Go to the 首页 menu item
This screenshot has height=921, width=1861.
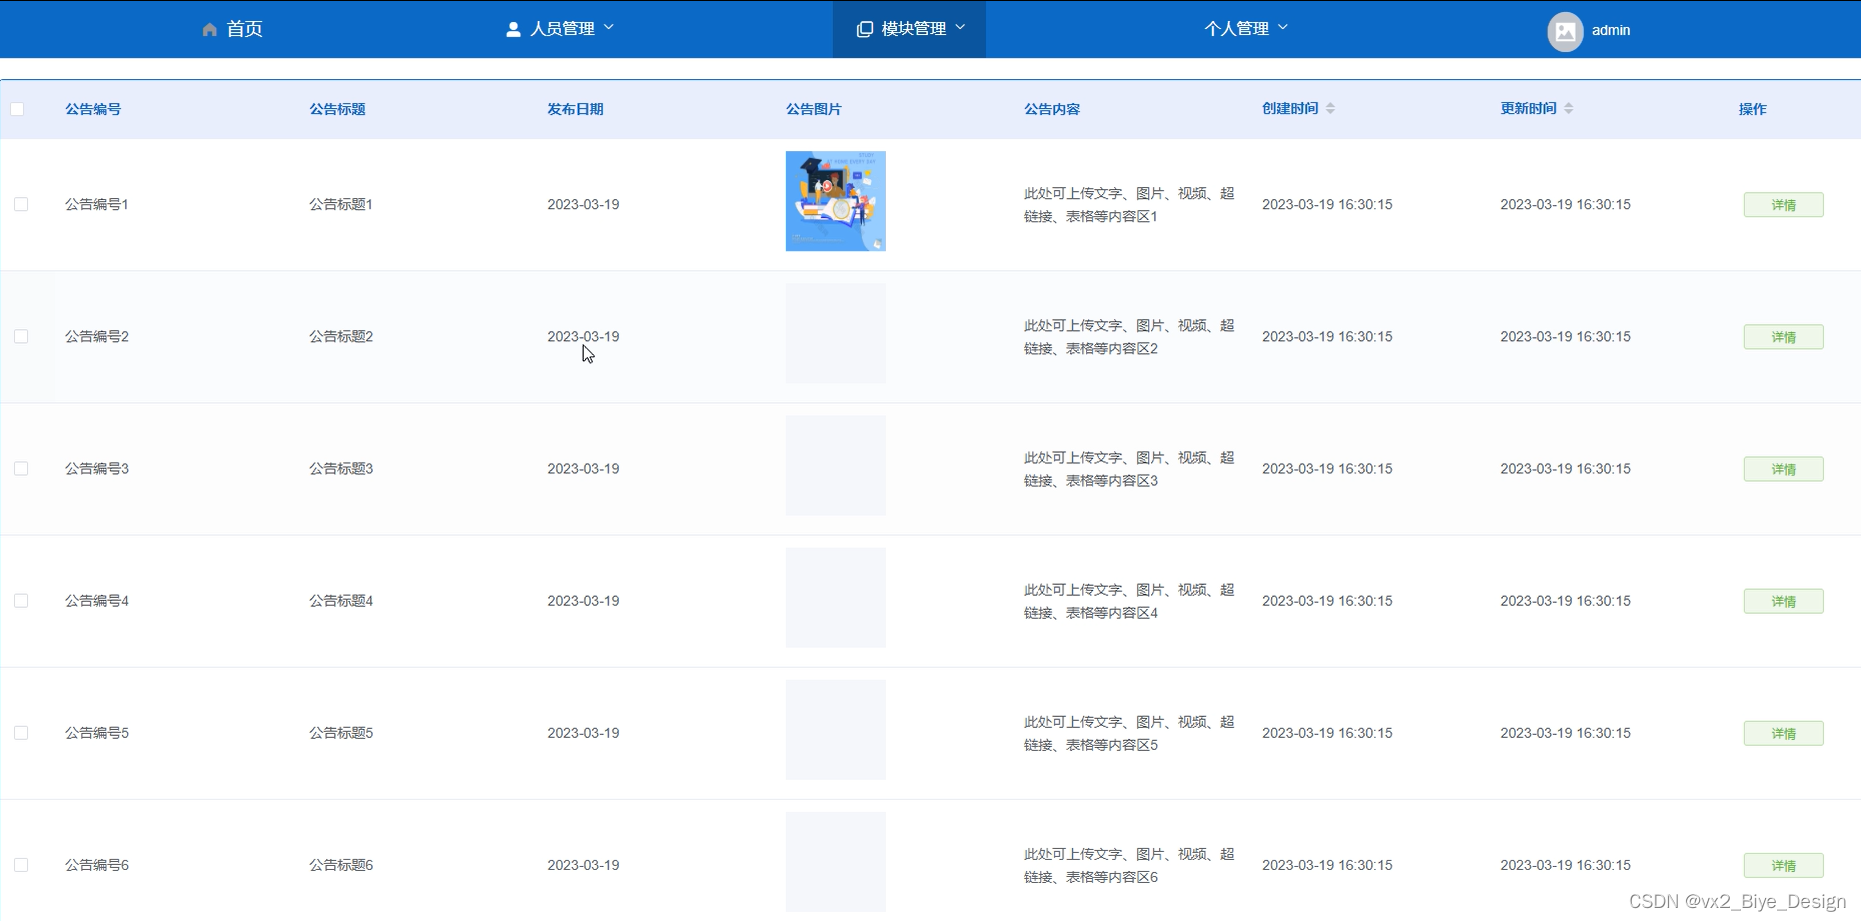(233, 29)
